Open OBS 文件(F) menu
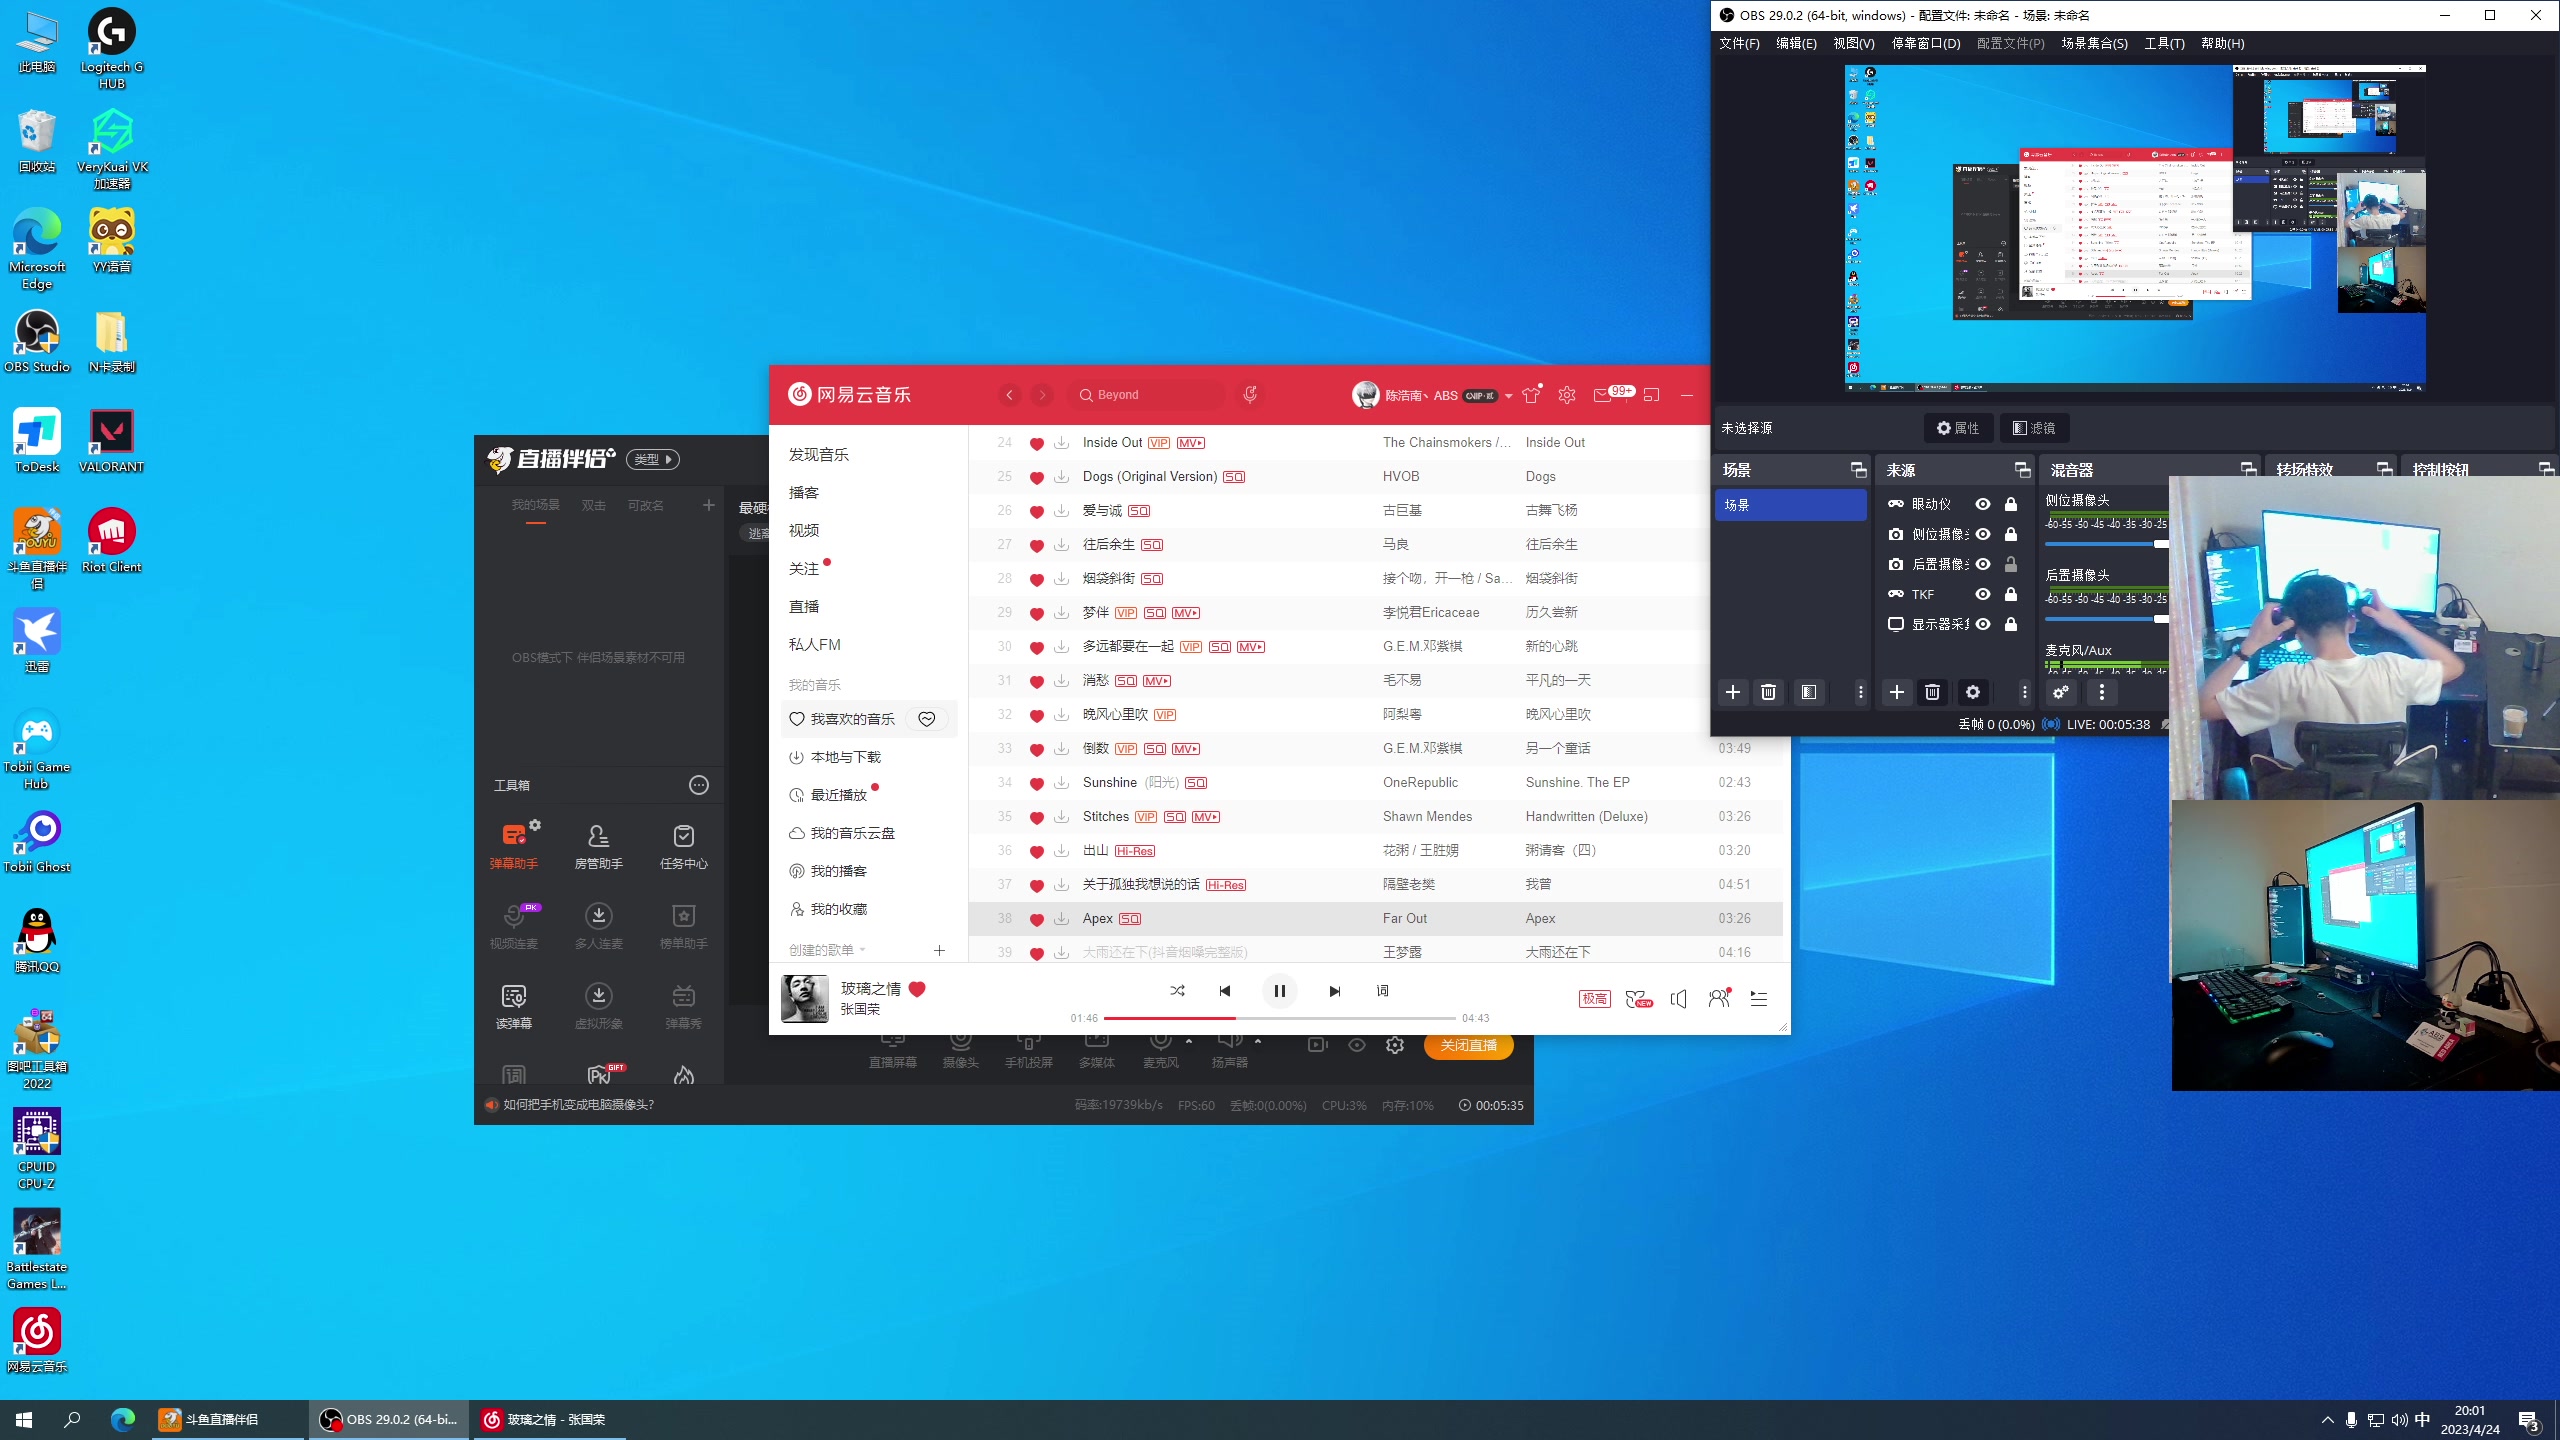The width and height of the screenshot is (2560, 1440). point(1739,43)
